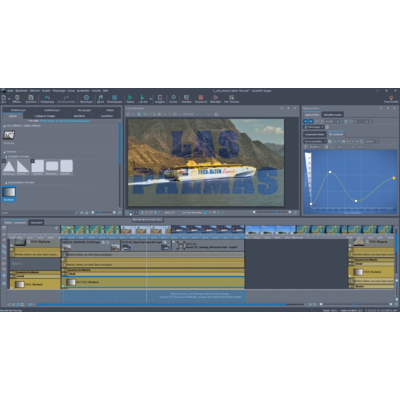Open the Manuelle Eingabe tab in Eigenschaften
Screen dimensions: 400x400
click(x=332, y=115)
